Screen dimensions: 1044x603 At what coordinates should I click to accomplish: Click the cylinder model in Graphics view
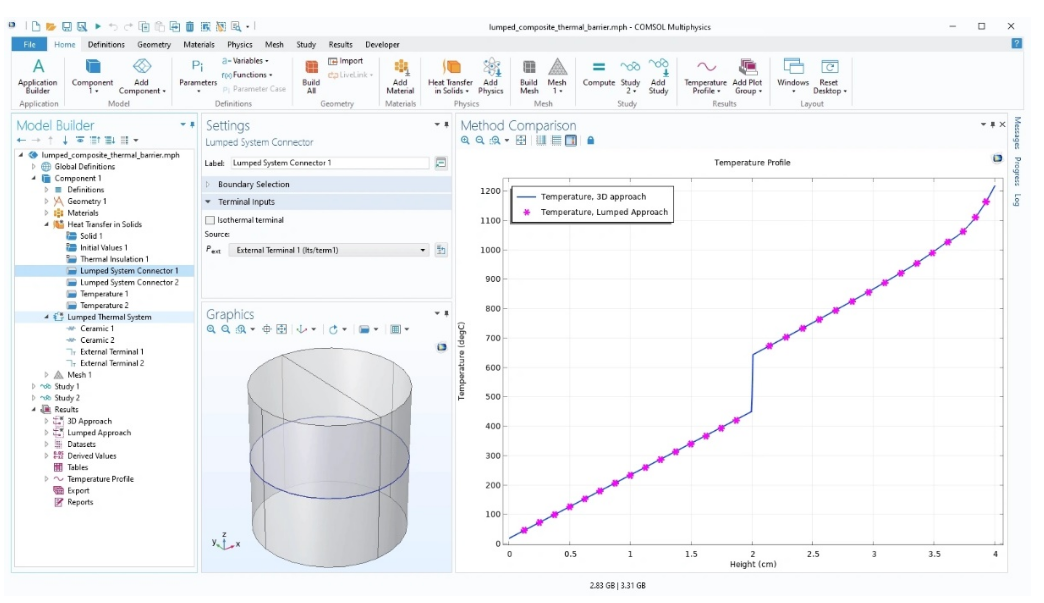click(329, 456)
